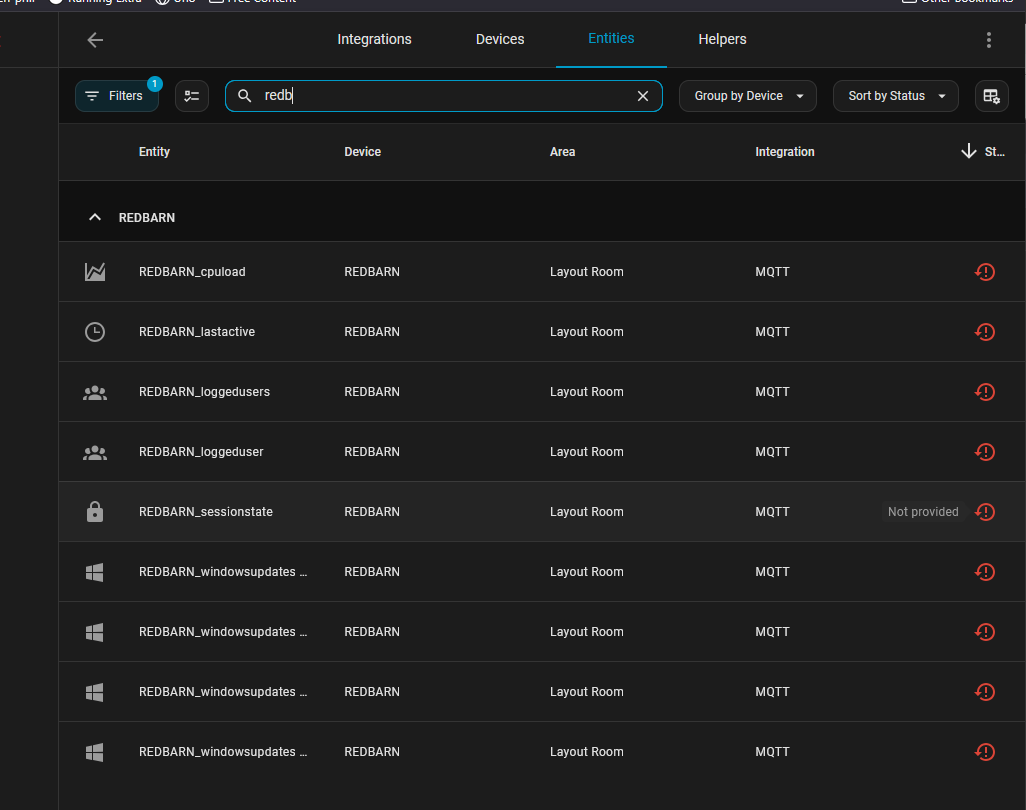Click status icon for REDBARN_loggedusers
The width and height of the screenshot is (1026, 810).
(x=984, y=392)
